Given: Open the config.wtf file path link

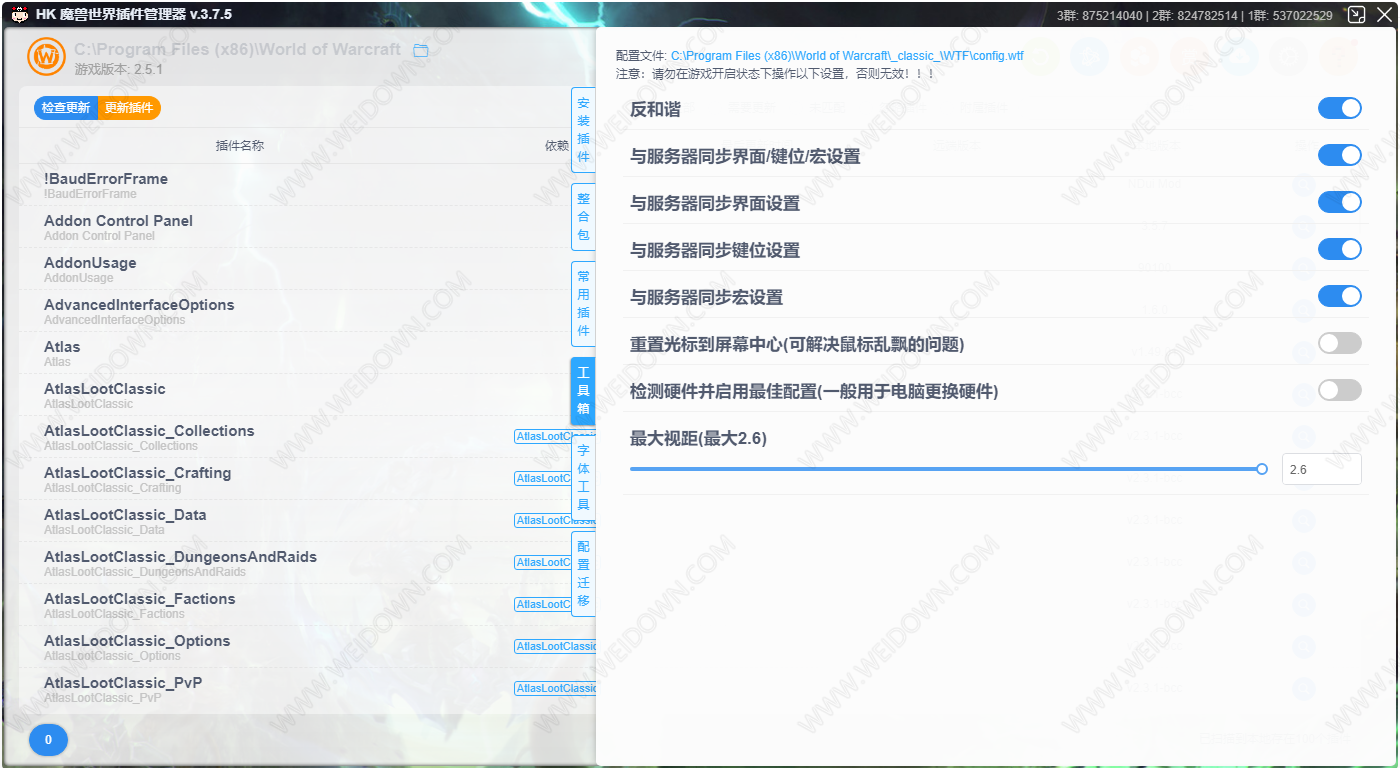Looking at the screenshot, I should point(847,56).
